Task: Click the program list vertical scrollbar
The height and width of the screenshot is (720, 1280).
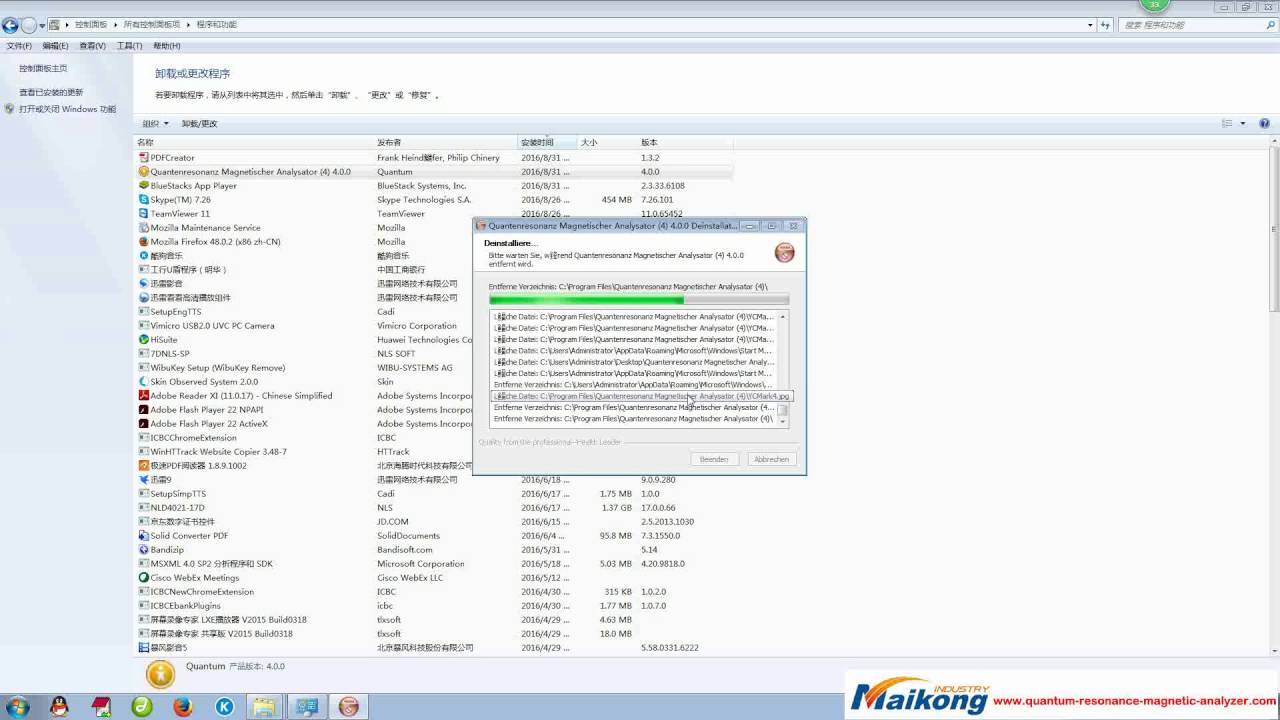Action: tap(1274, 395)
